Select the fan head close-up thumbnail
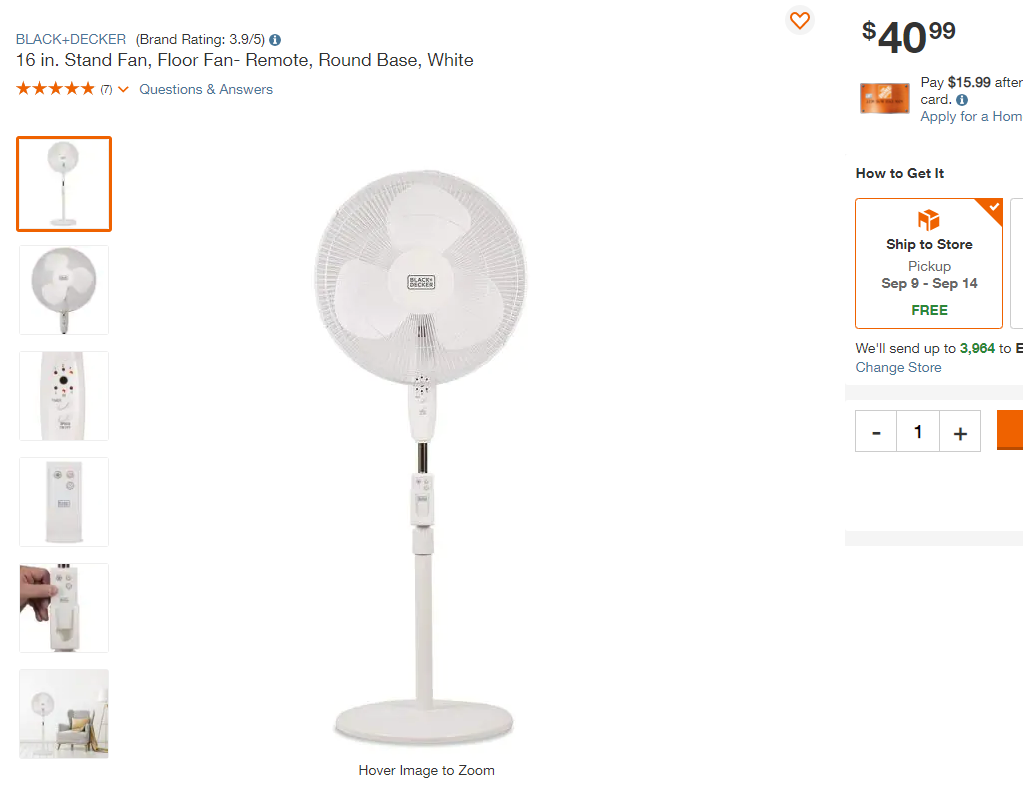This screenshot has height=793, width=1023. coord(64,290)
